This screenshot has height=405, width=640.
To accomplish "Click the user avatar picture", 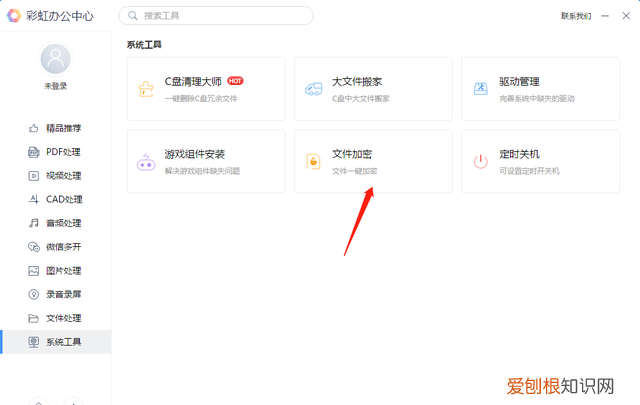I will coord(56,59).
